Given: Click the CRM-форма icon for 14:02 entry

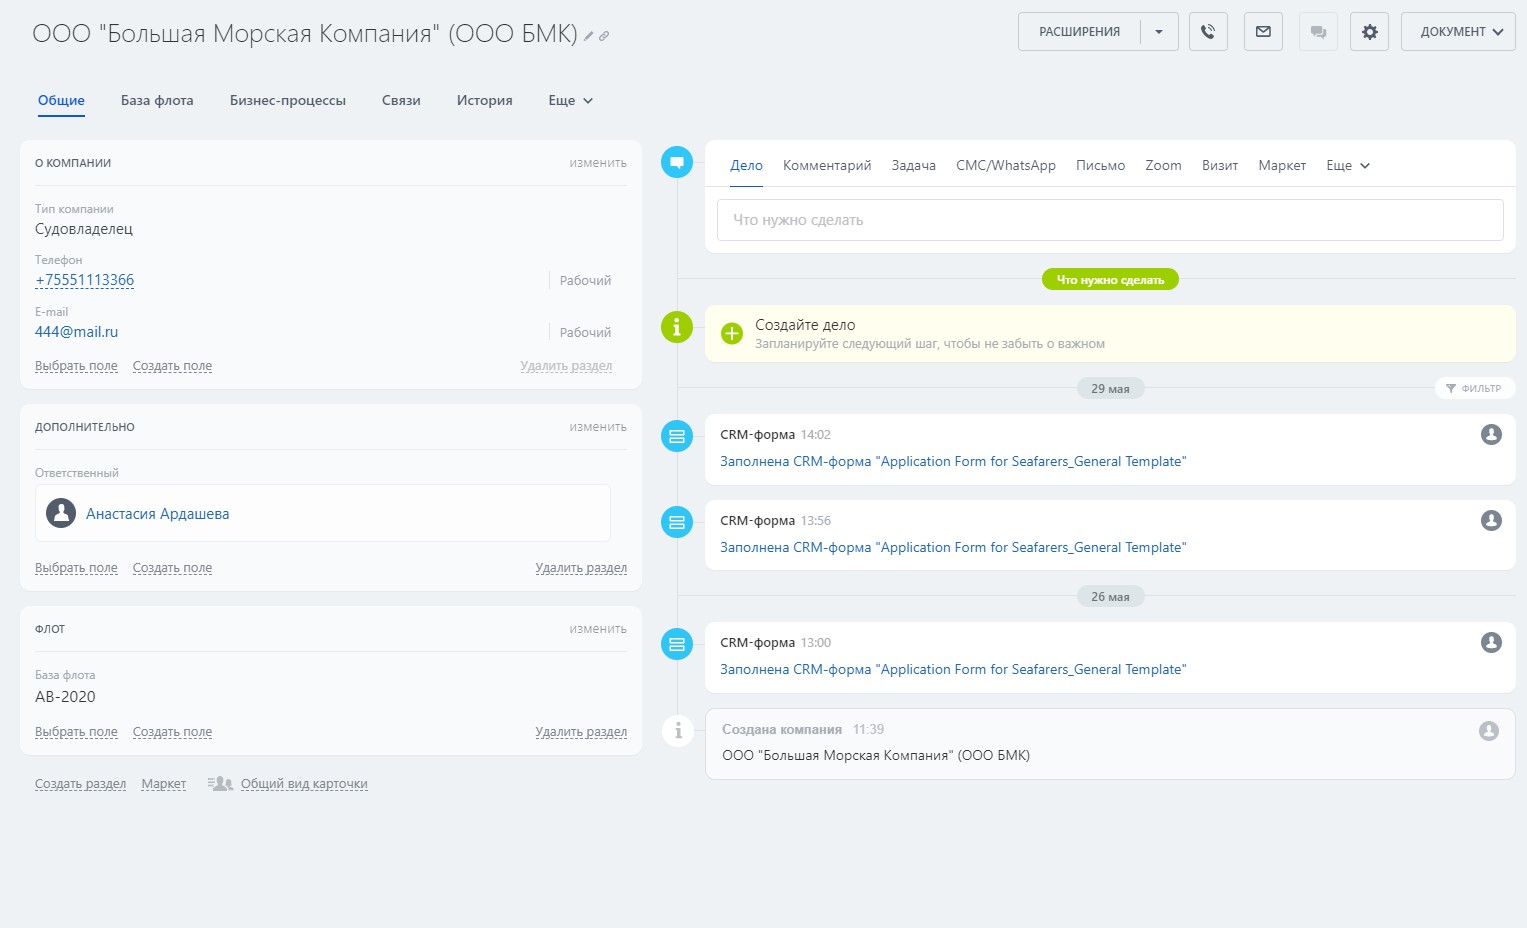Looking at the screenshot, I should point(677,436).
